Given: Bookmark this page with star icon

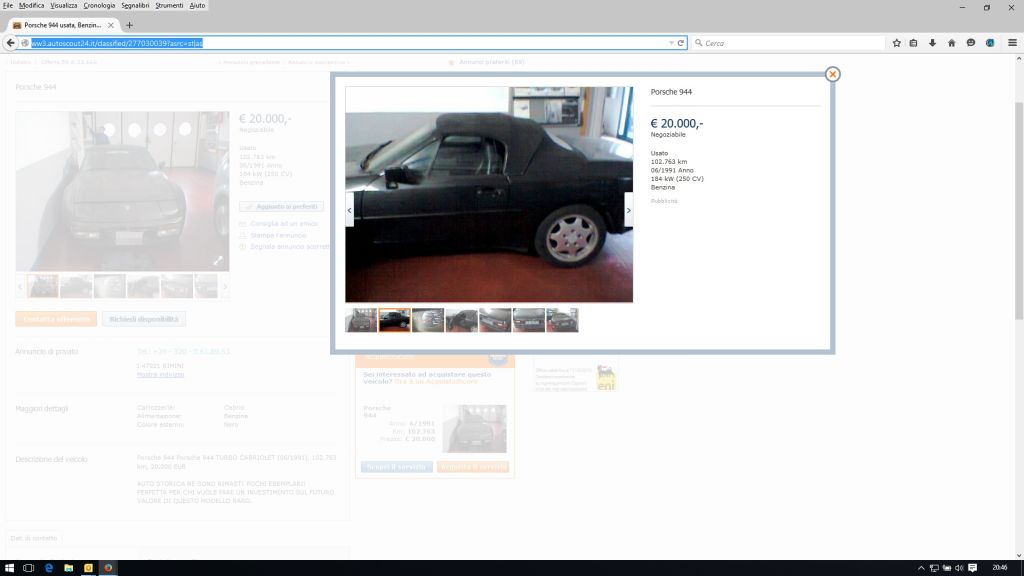Looking at the screenshot, I should 896,43.
